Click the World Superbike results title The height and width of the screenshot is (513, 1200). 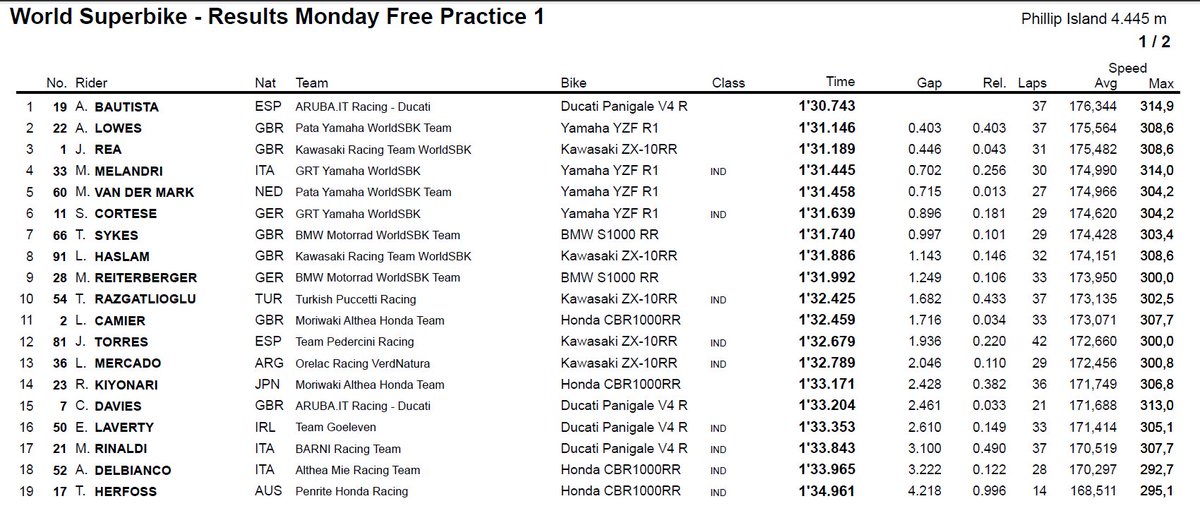tap(276, 18)
